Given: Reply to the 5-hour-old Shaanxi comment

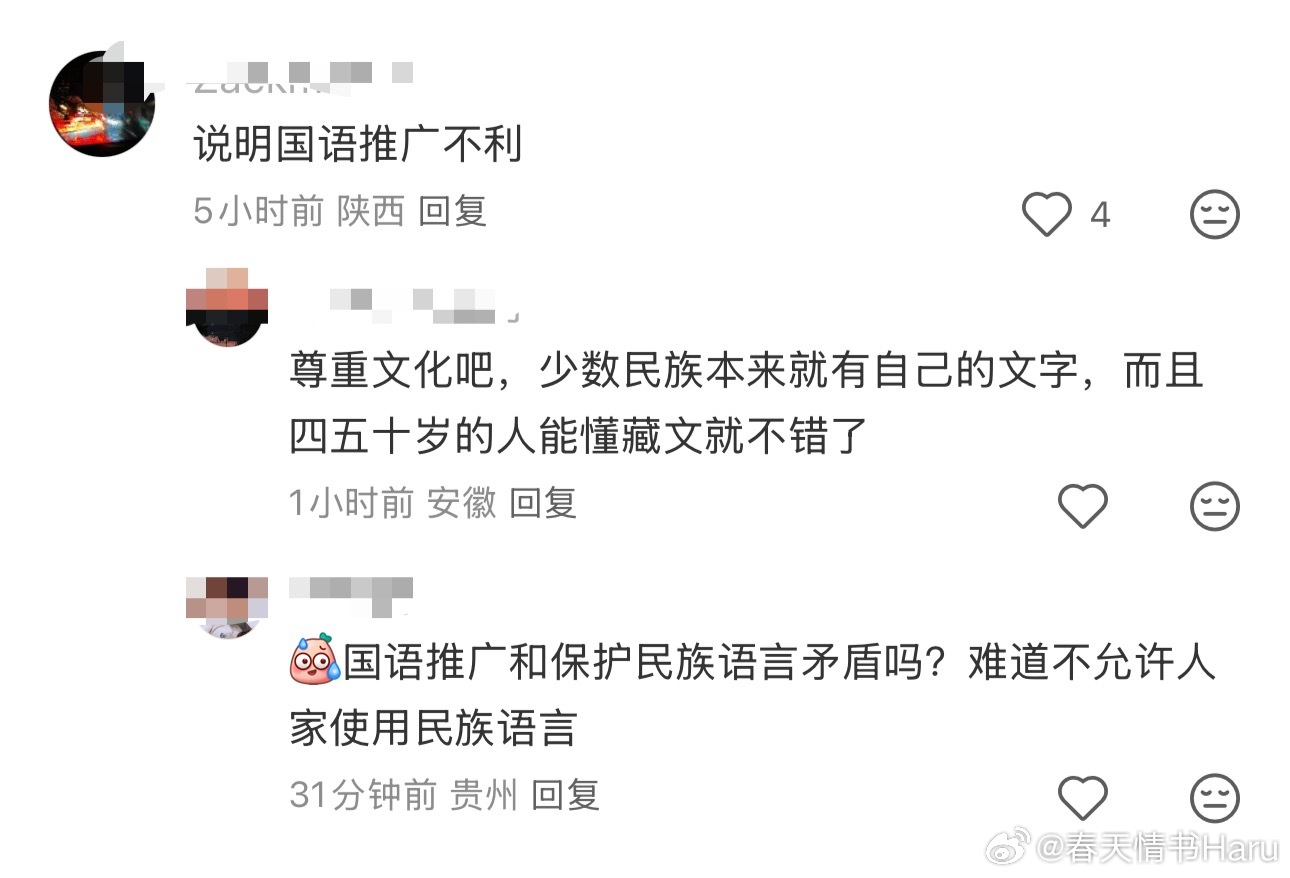Looking at the screenshot, I should tap(452, 211).
